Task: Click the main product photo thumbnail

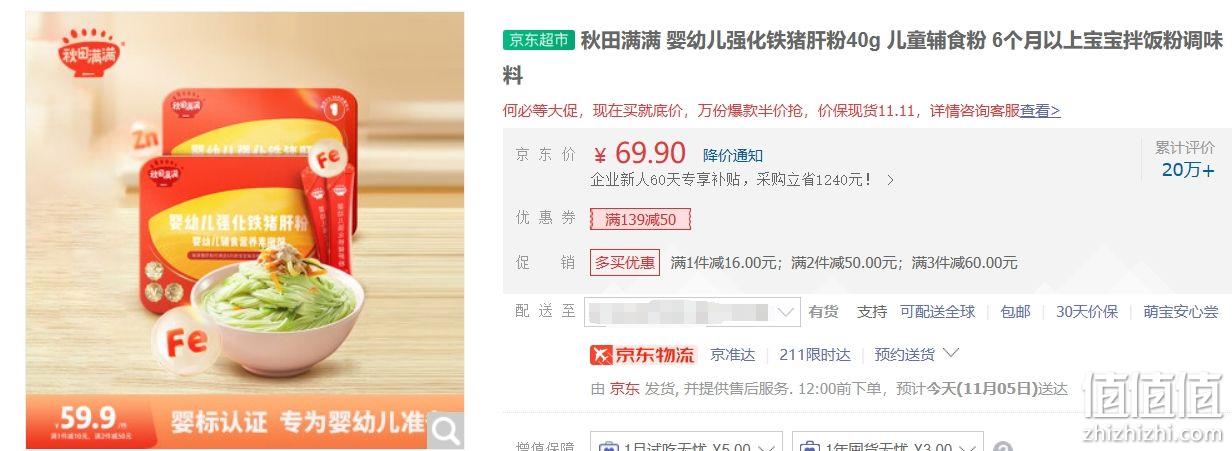Action: pyautogui.click(x=245, y=231)
